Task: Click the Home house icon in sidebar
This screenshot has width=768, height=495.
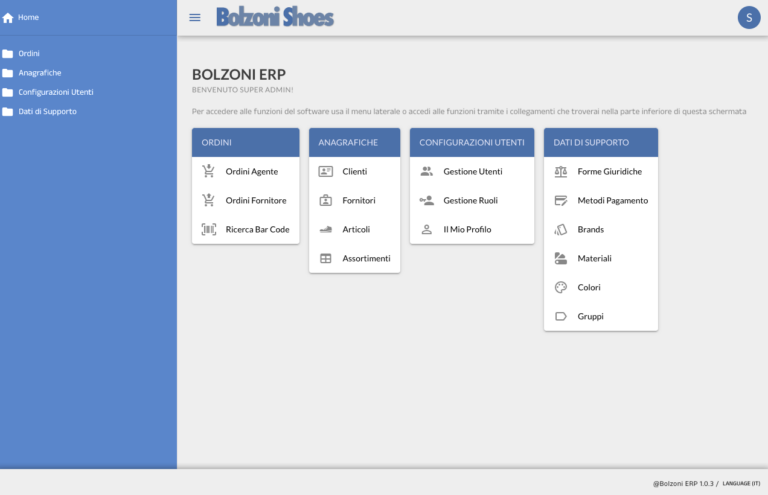Action: [x=8, y=18]
